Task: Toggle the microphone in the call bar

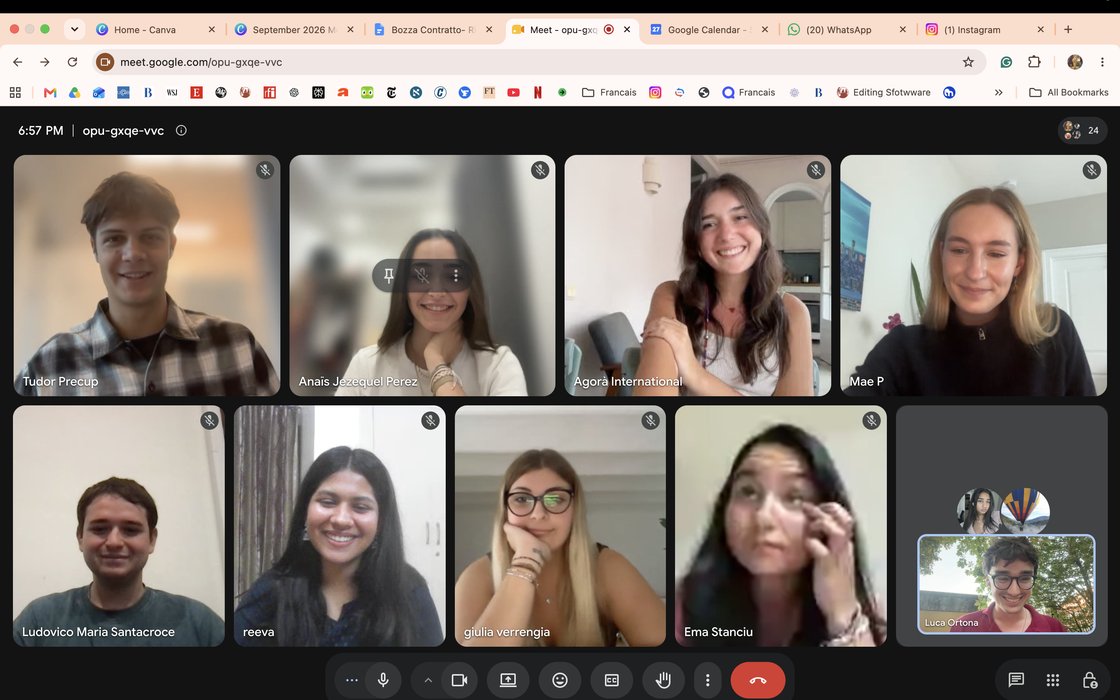Action: (384, 680)
